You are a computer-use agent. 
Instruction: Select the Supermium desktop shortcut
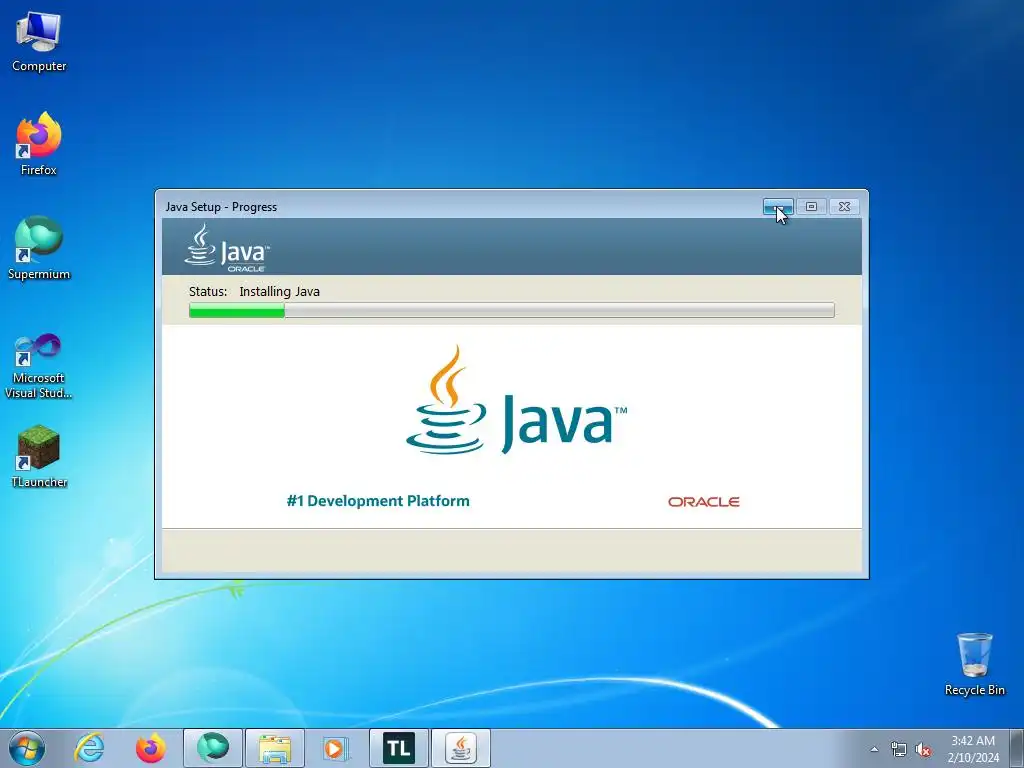(39, 248)
